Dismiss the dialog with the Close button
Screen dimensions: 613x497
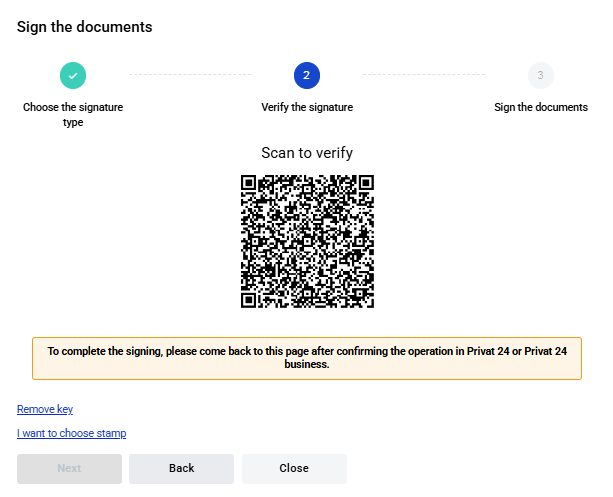coord(294,468)
